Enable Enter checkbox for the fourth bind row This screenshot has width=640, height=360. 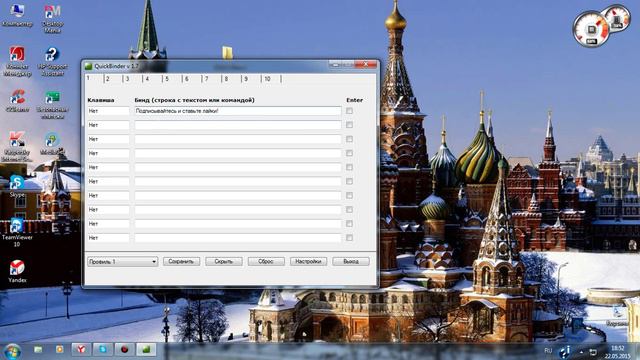(x=349, y=153)
